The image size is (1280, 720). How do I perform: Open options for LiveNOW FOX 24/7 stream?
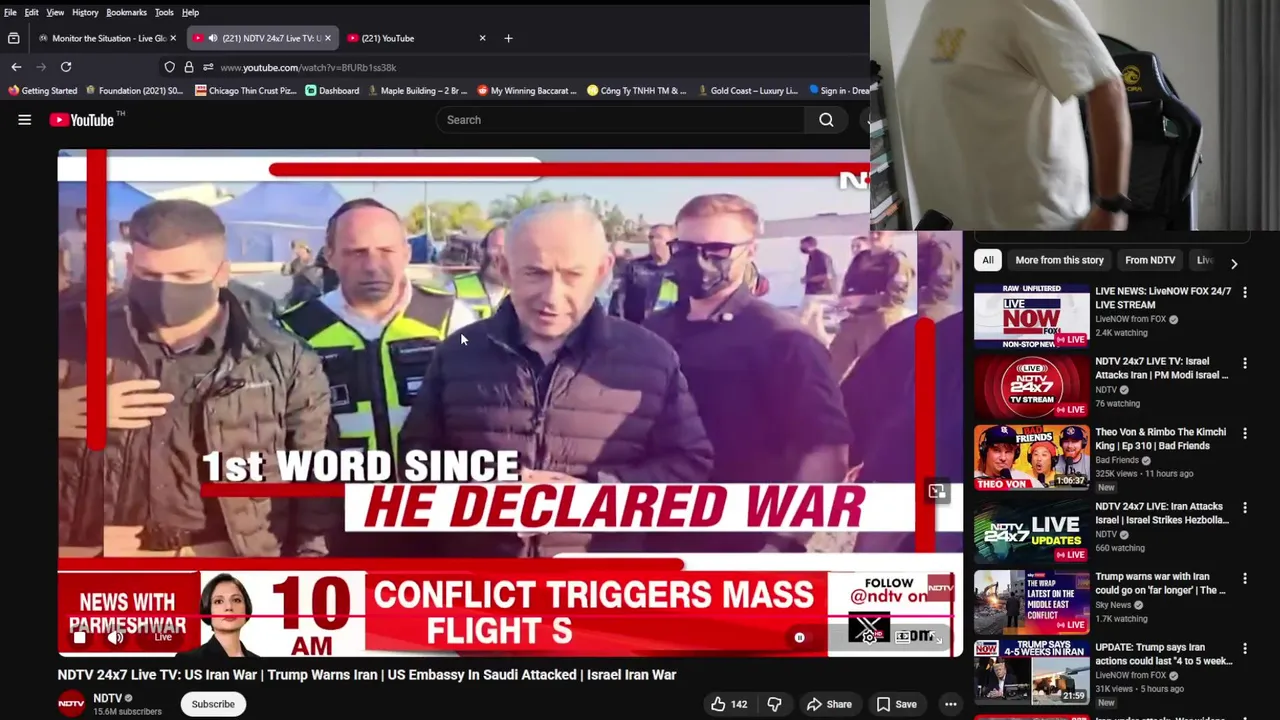(x=1245, y=292)
